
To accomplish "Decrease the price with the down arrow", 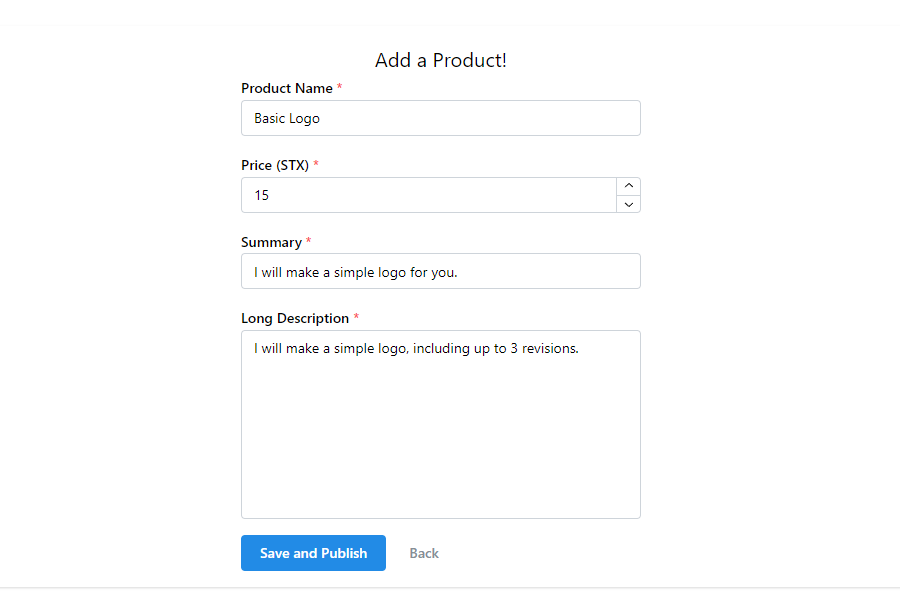I will tap(628, 204).
